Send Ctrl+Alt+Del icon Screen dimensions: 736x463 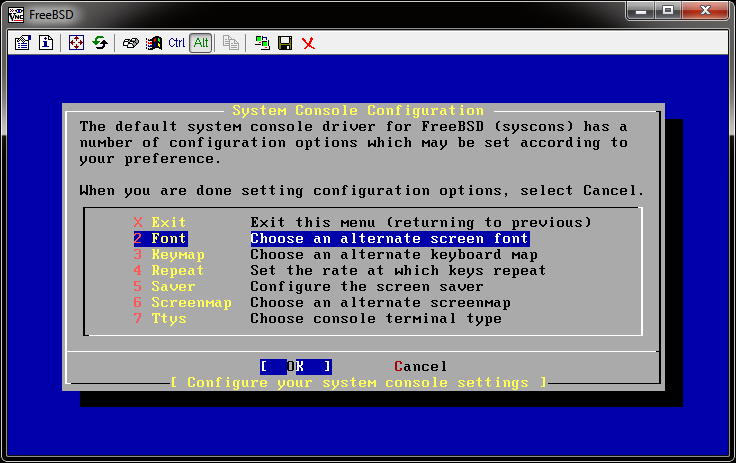tap(131, 43)
